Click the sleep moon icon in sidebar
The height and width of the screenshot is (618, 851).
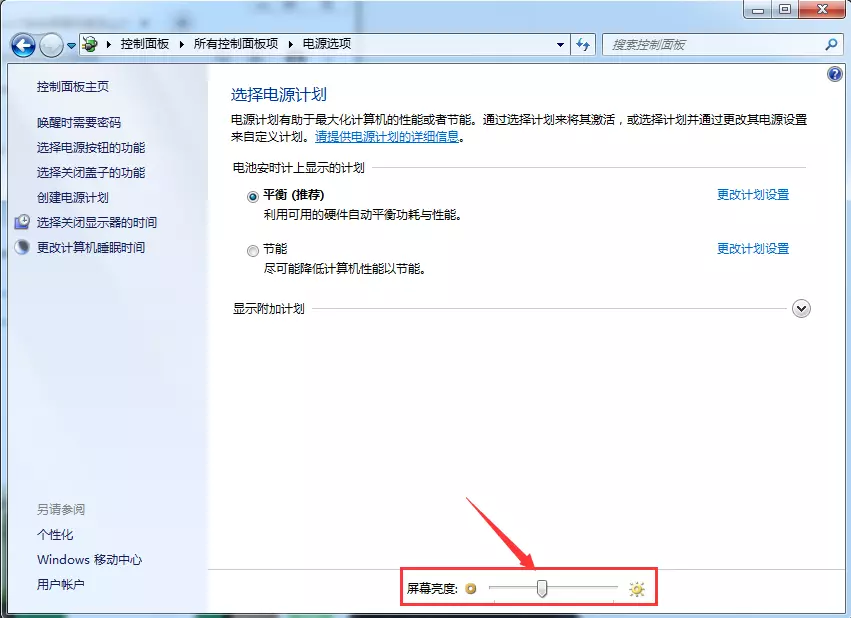point(22,247)
